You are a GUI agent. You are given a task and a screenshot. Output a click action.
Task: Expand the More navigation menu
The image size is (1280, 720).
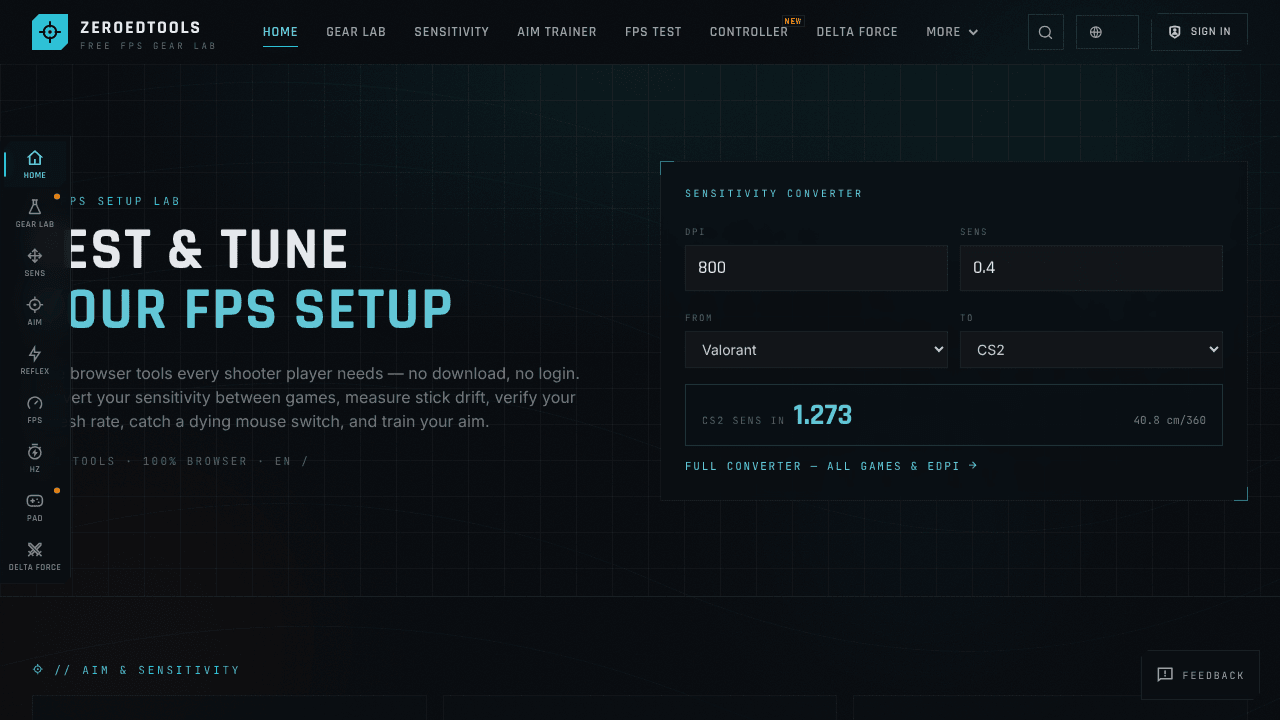[x=952, y=32]
